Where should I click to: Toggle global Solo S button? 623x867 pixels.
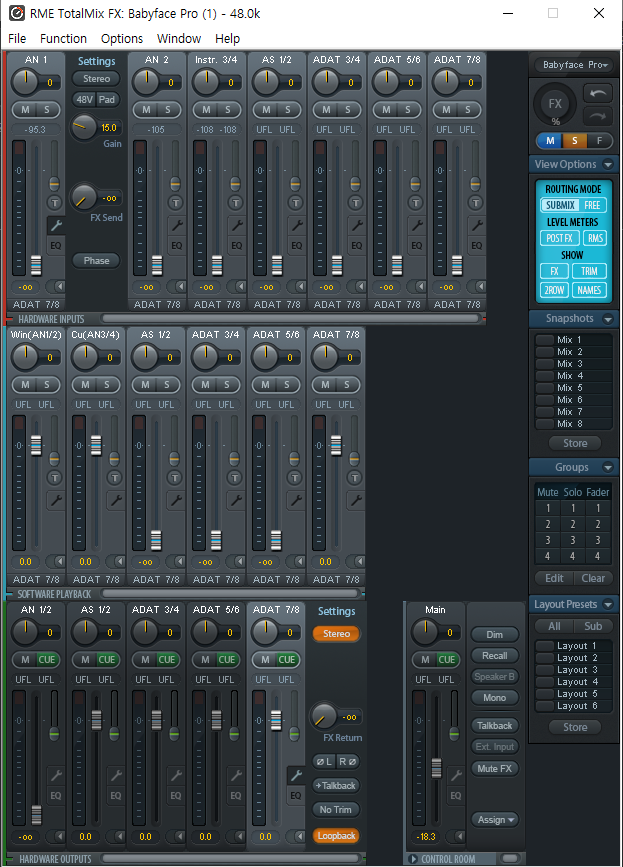point(575,140)
